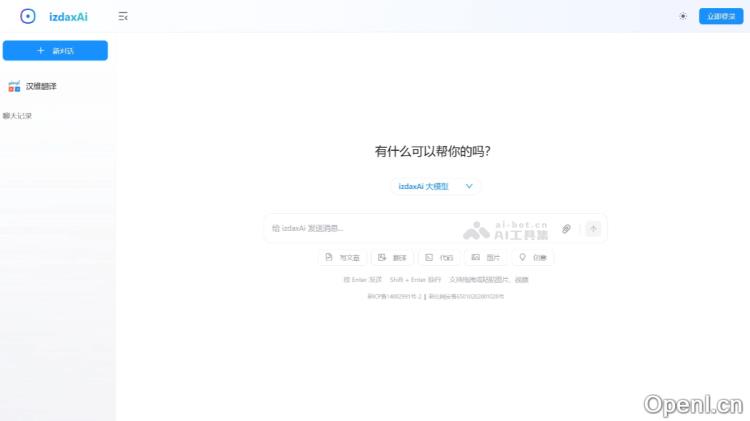
Task: Open the public security filing number link
Action: [x=466, y=297]
